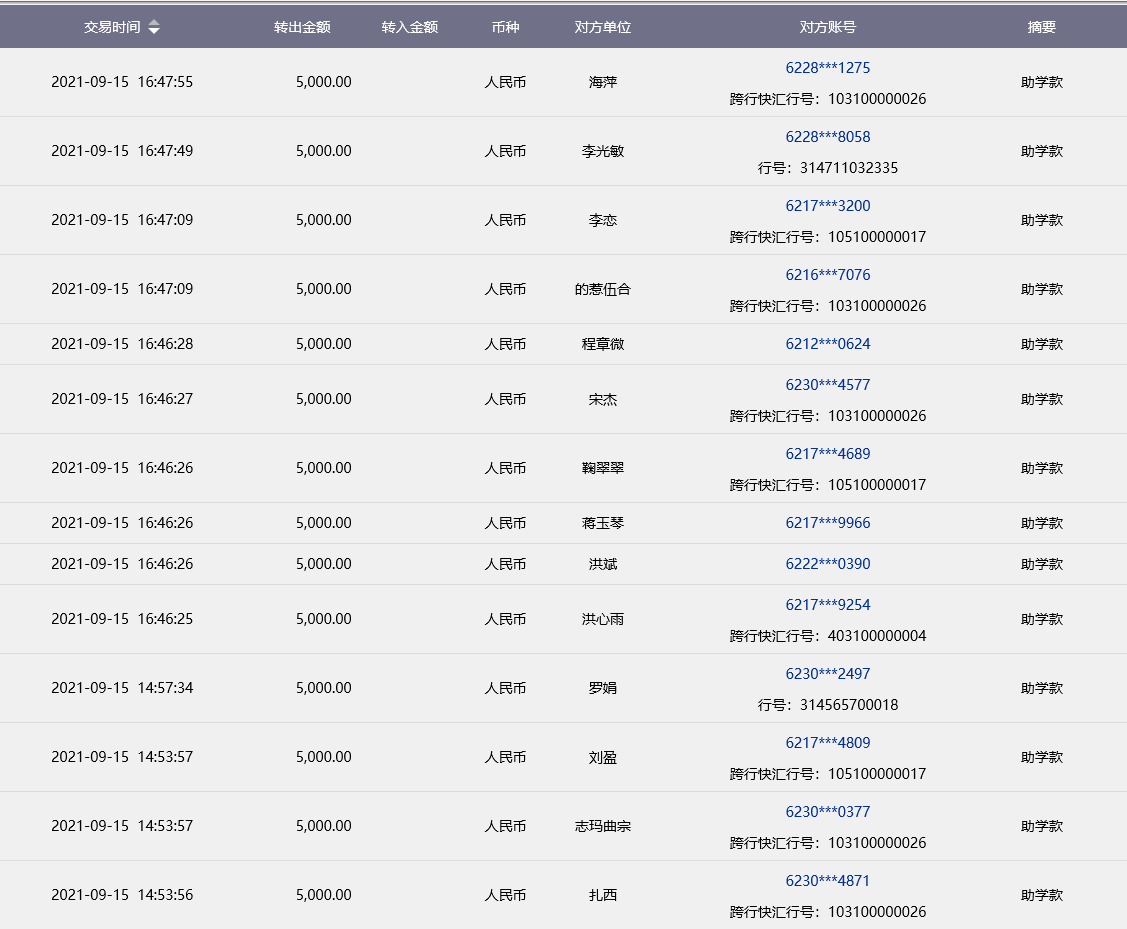This screenshot has width=1127, height=929.
Task: Click the 摘要 column header
Action: [x=1041, y=28]
